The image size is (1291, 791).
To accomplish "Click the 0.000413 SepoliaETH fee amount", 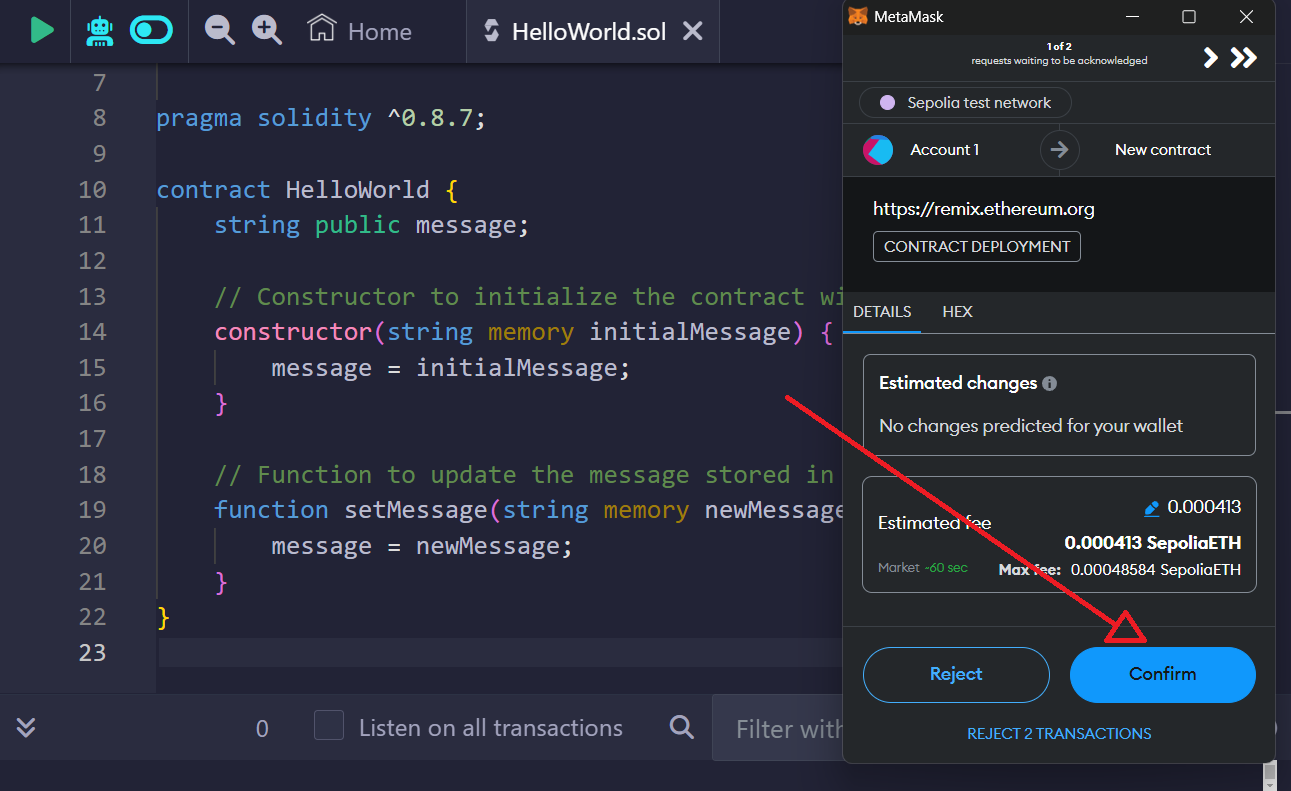I will (x=1153, y=543).
